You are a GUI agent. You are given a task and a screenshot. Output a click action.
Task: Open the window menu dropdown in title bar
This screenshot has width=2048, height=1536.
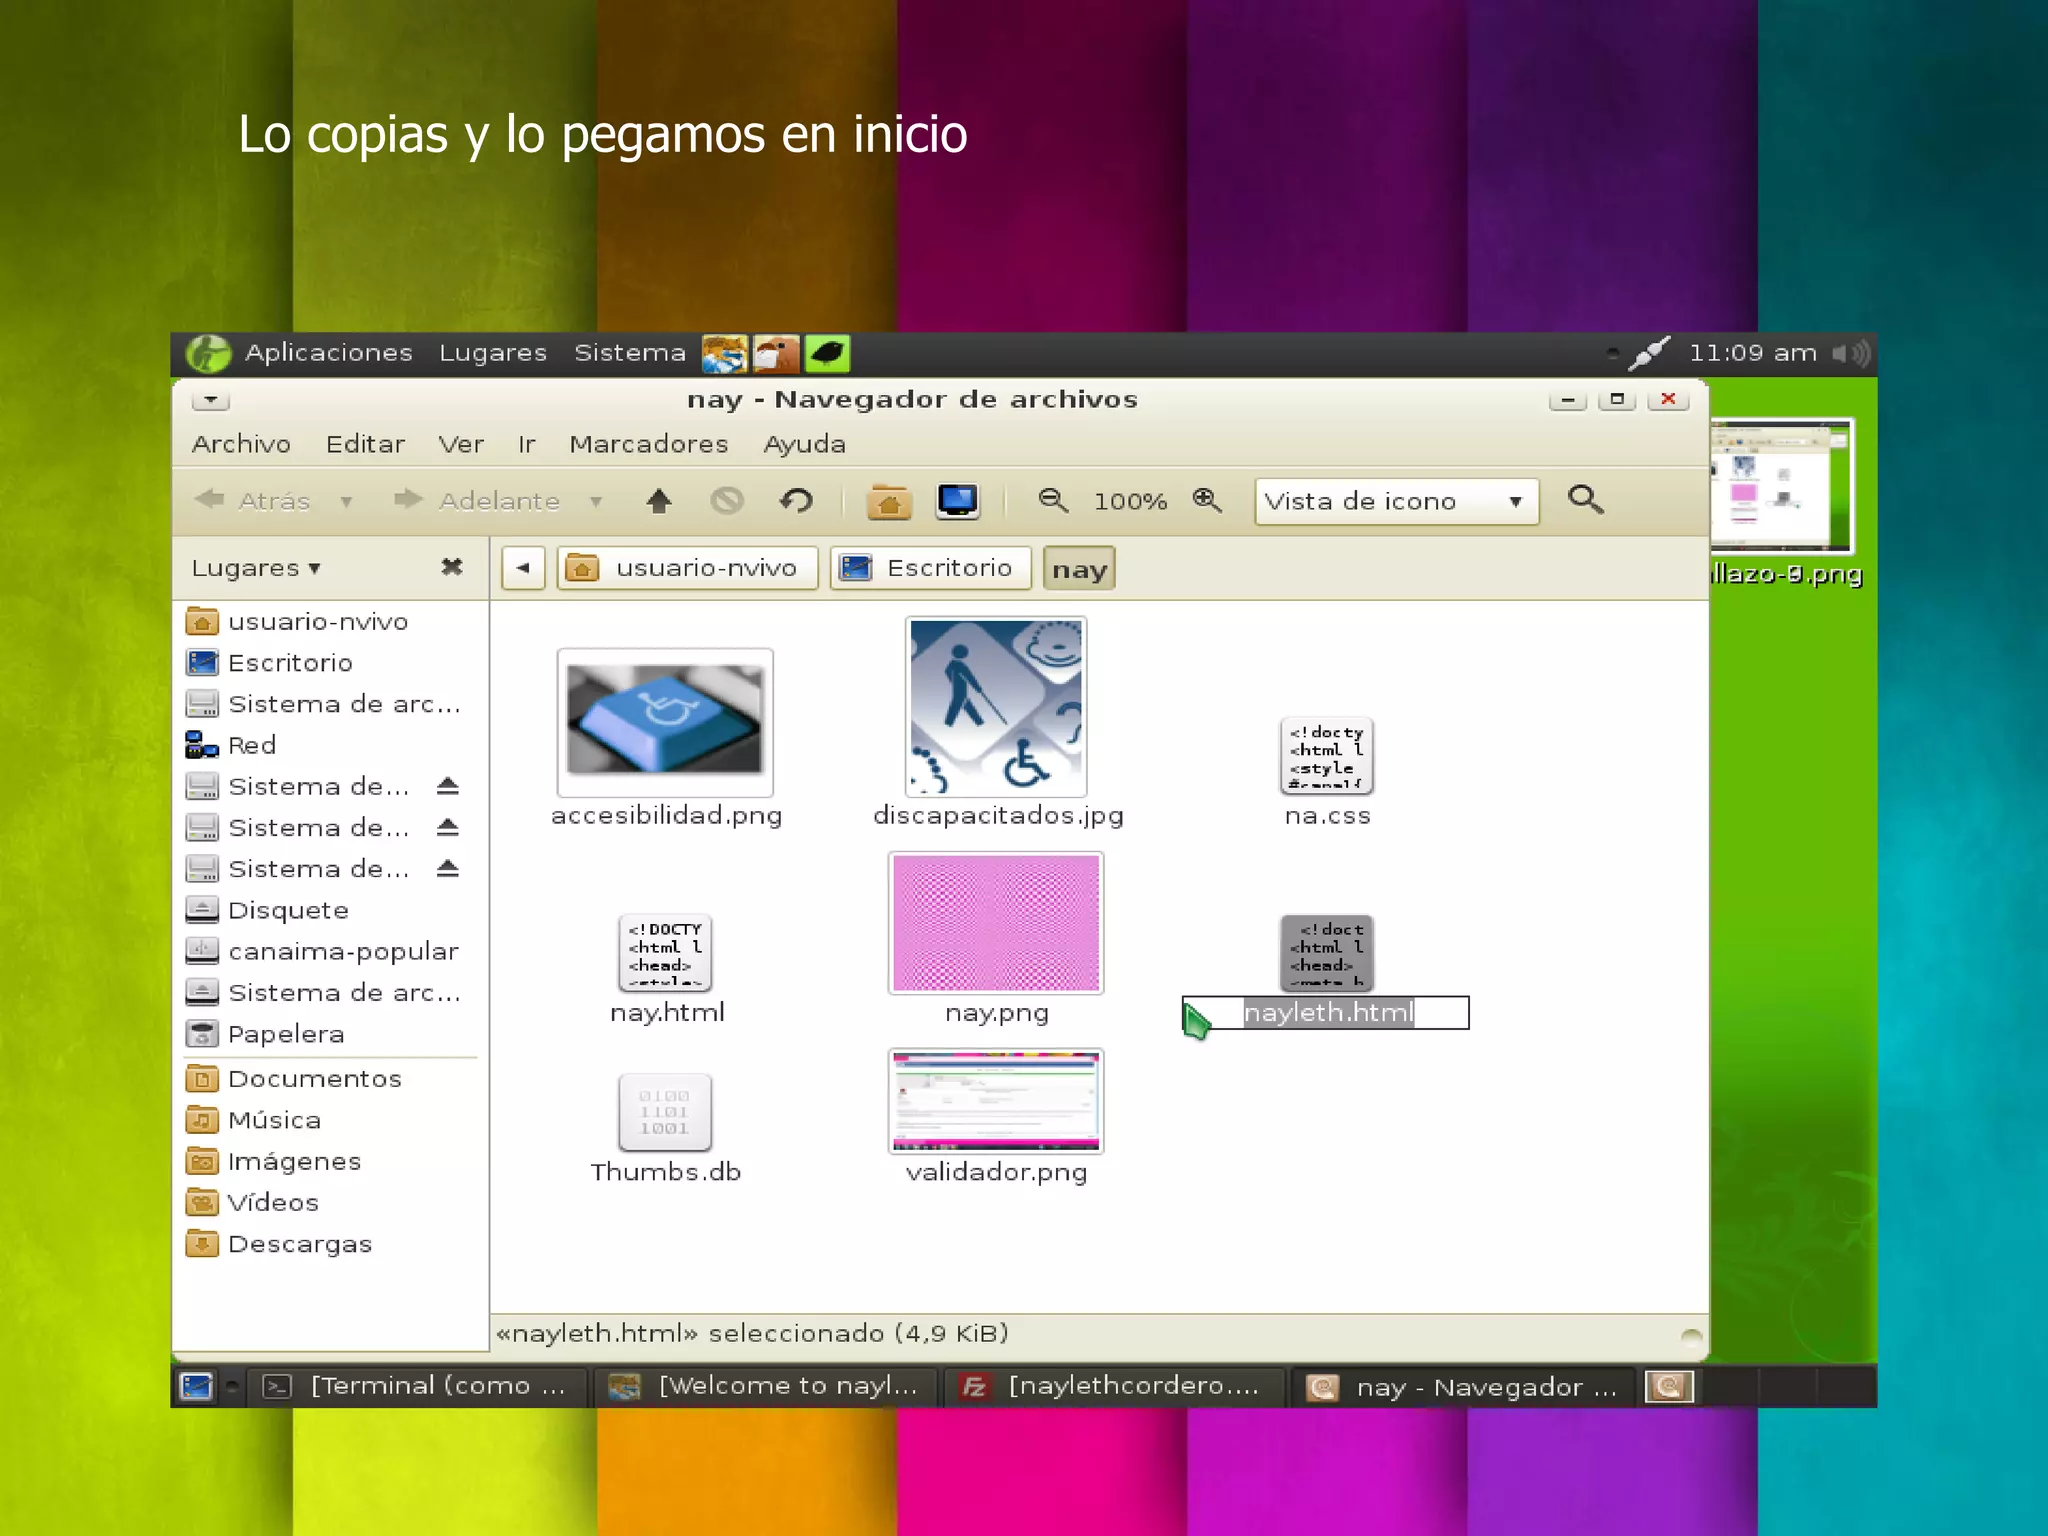point(211,400)
